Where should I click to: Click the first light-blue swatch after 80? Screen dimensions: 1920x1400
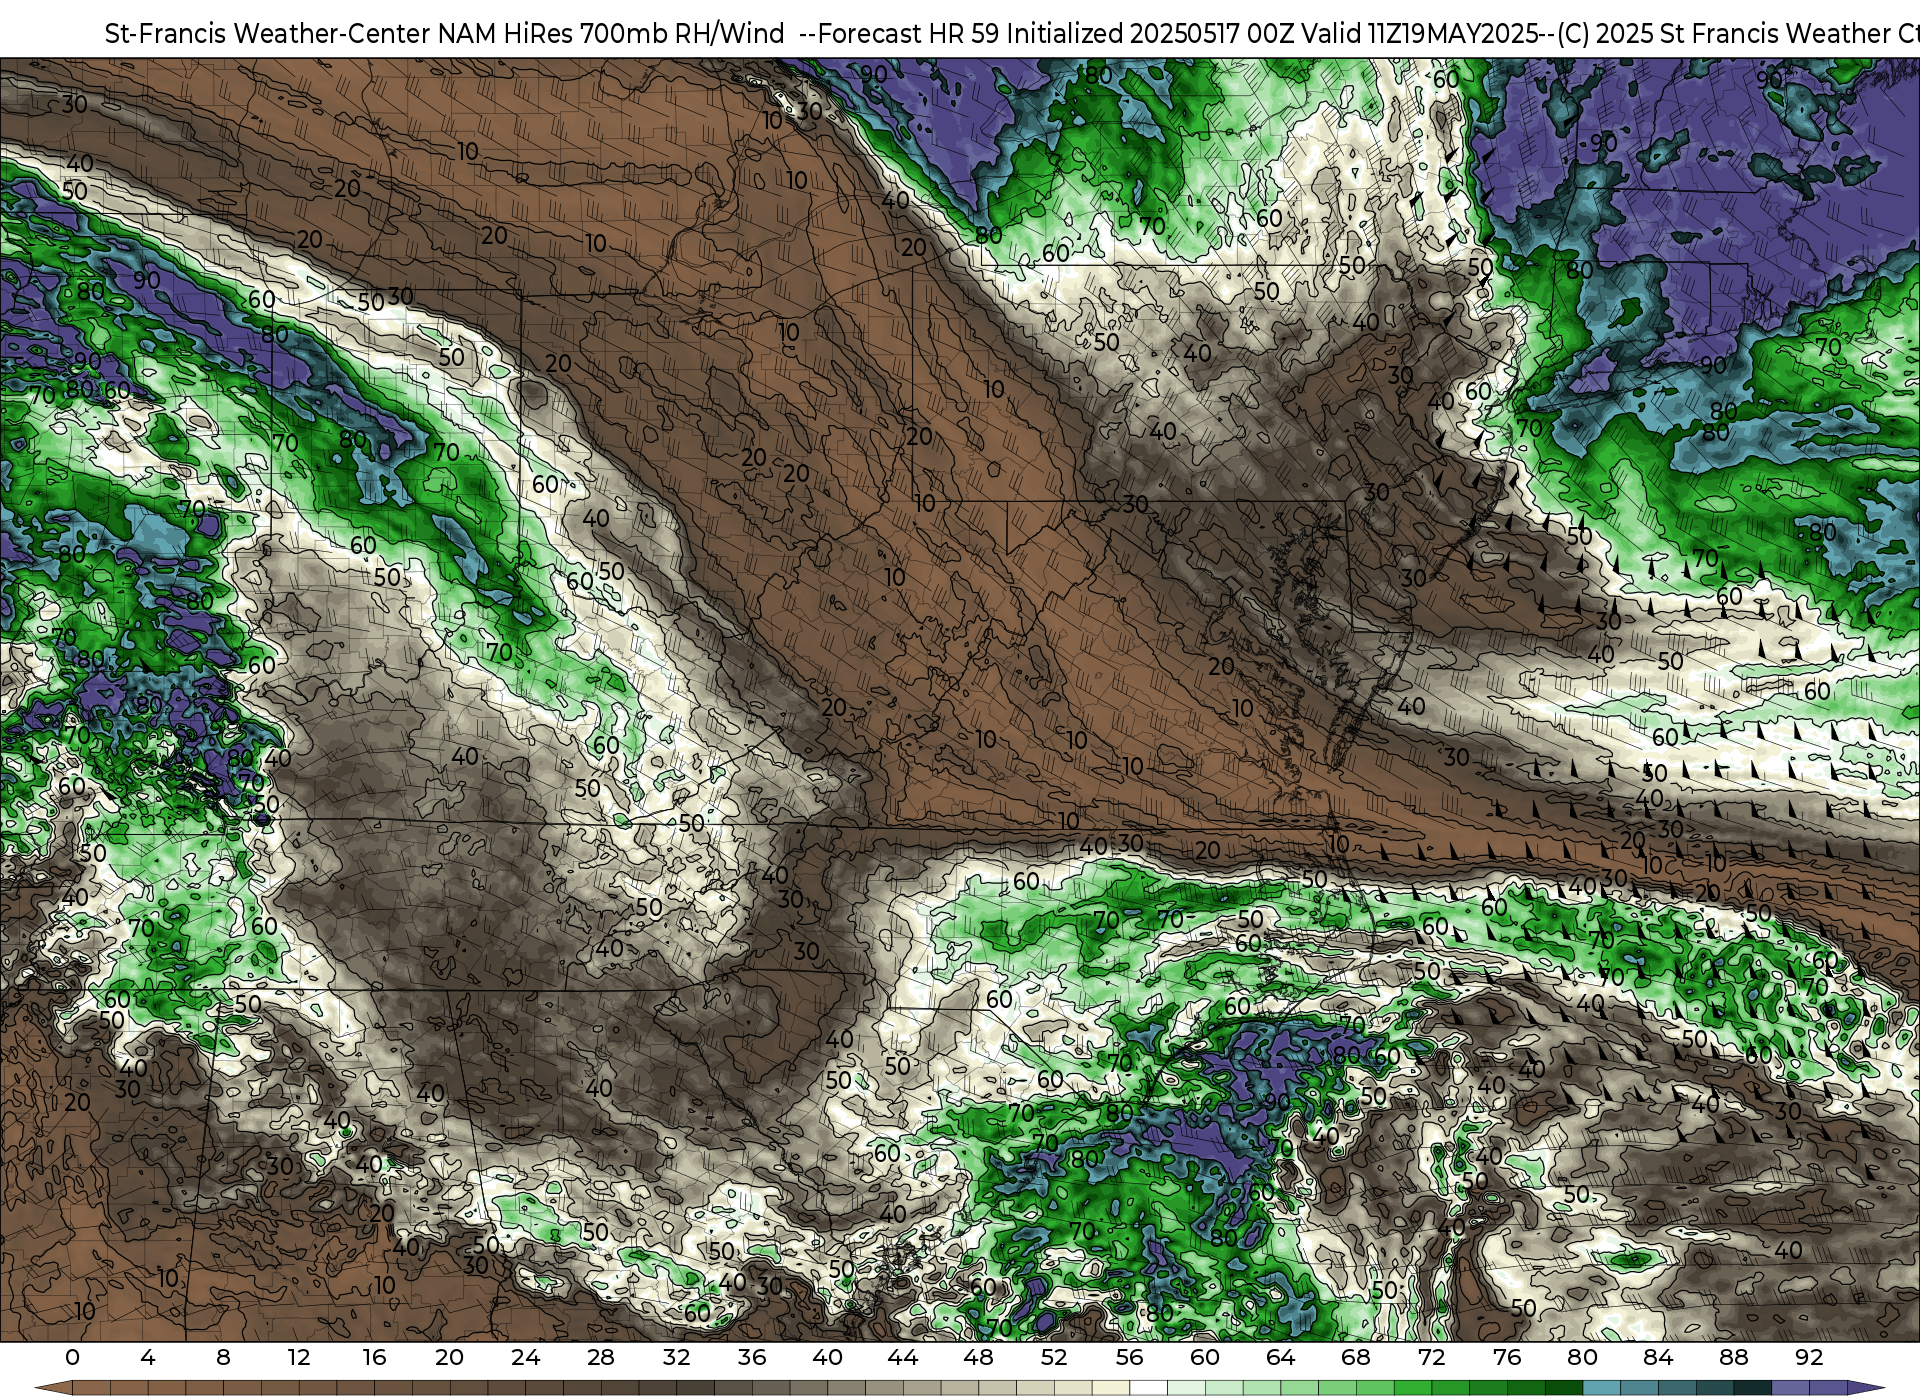1601,1388
